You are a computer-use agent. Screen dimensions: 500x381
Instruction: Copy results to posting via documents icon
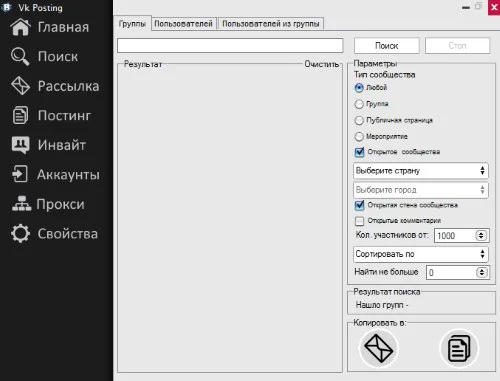(x=459, y=348)
